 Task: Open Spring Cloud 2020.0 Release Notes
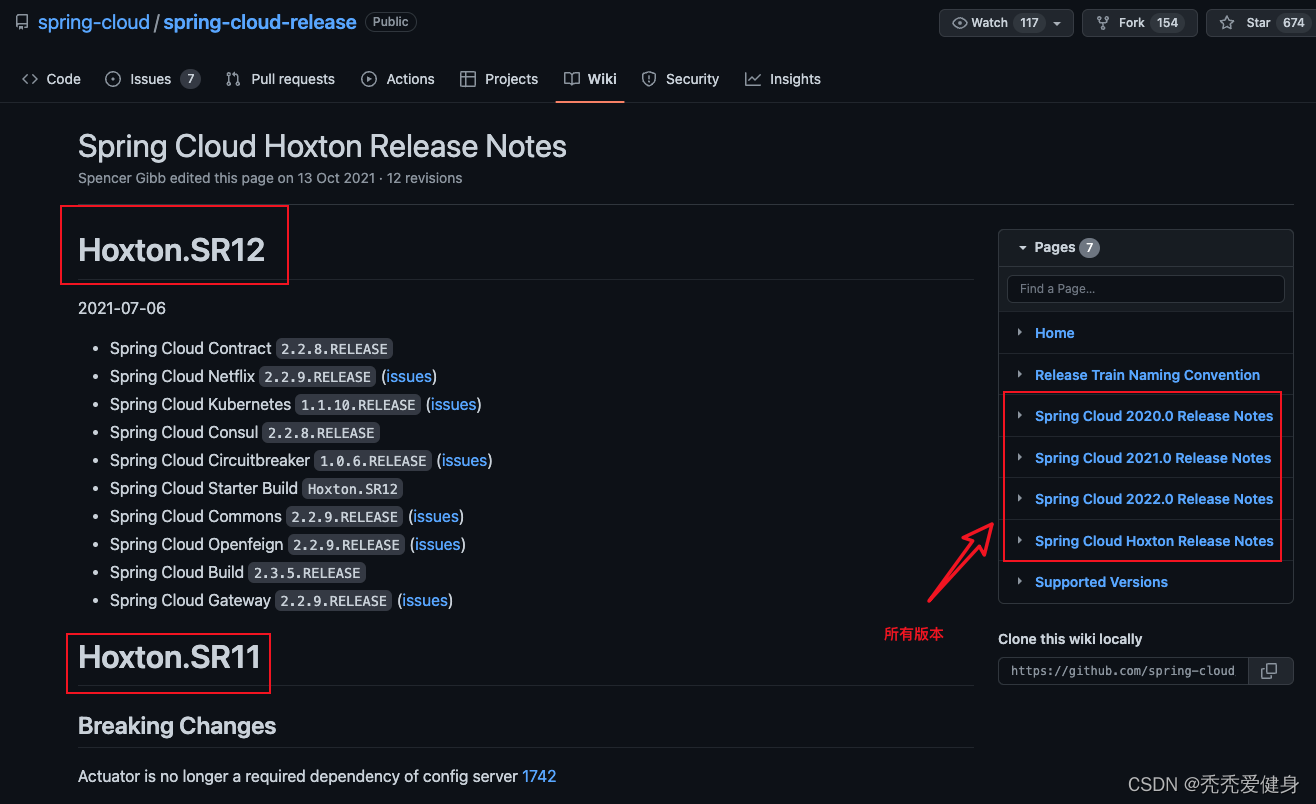coord(1154,416)
